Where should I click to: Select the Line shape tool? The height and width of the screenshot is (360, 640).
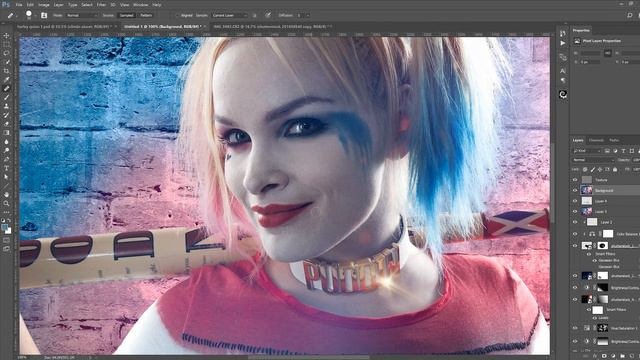tap(7, 186)
